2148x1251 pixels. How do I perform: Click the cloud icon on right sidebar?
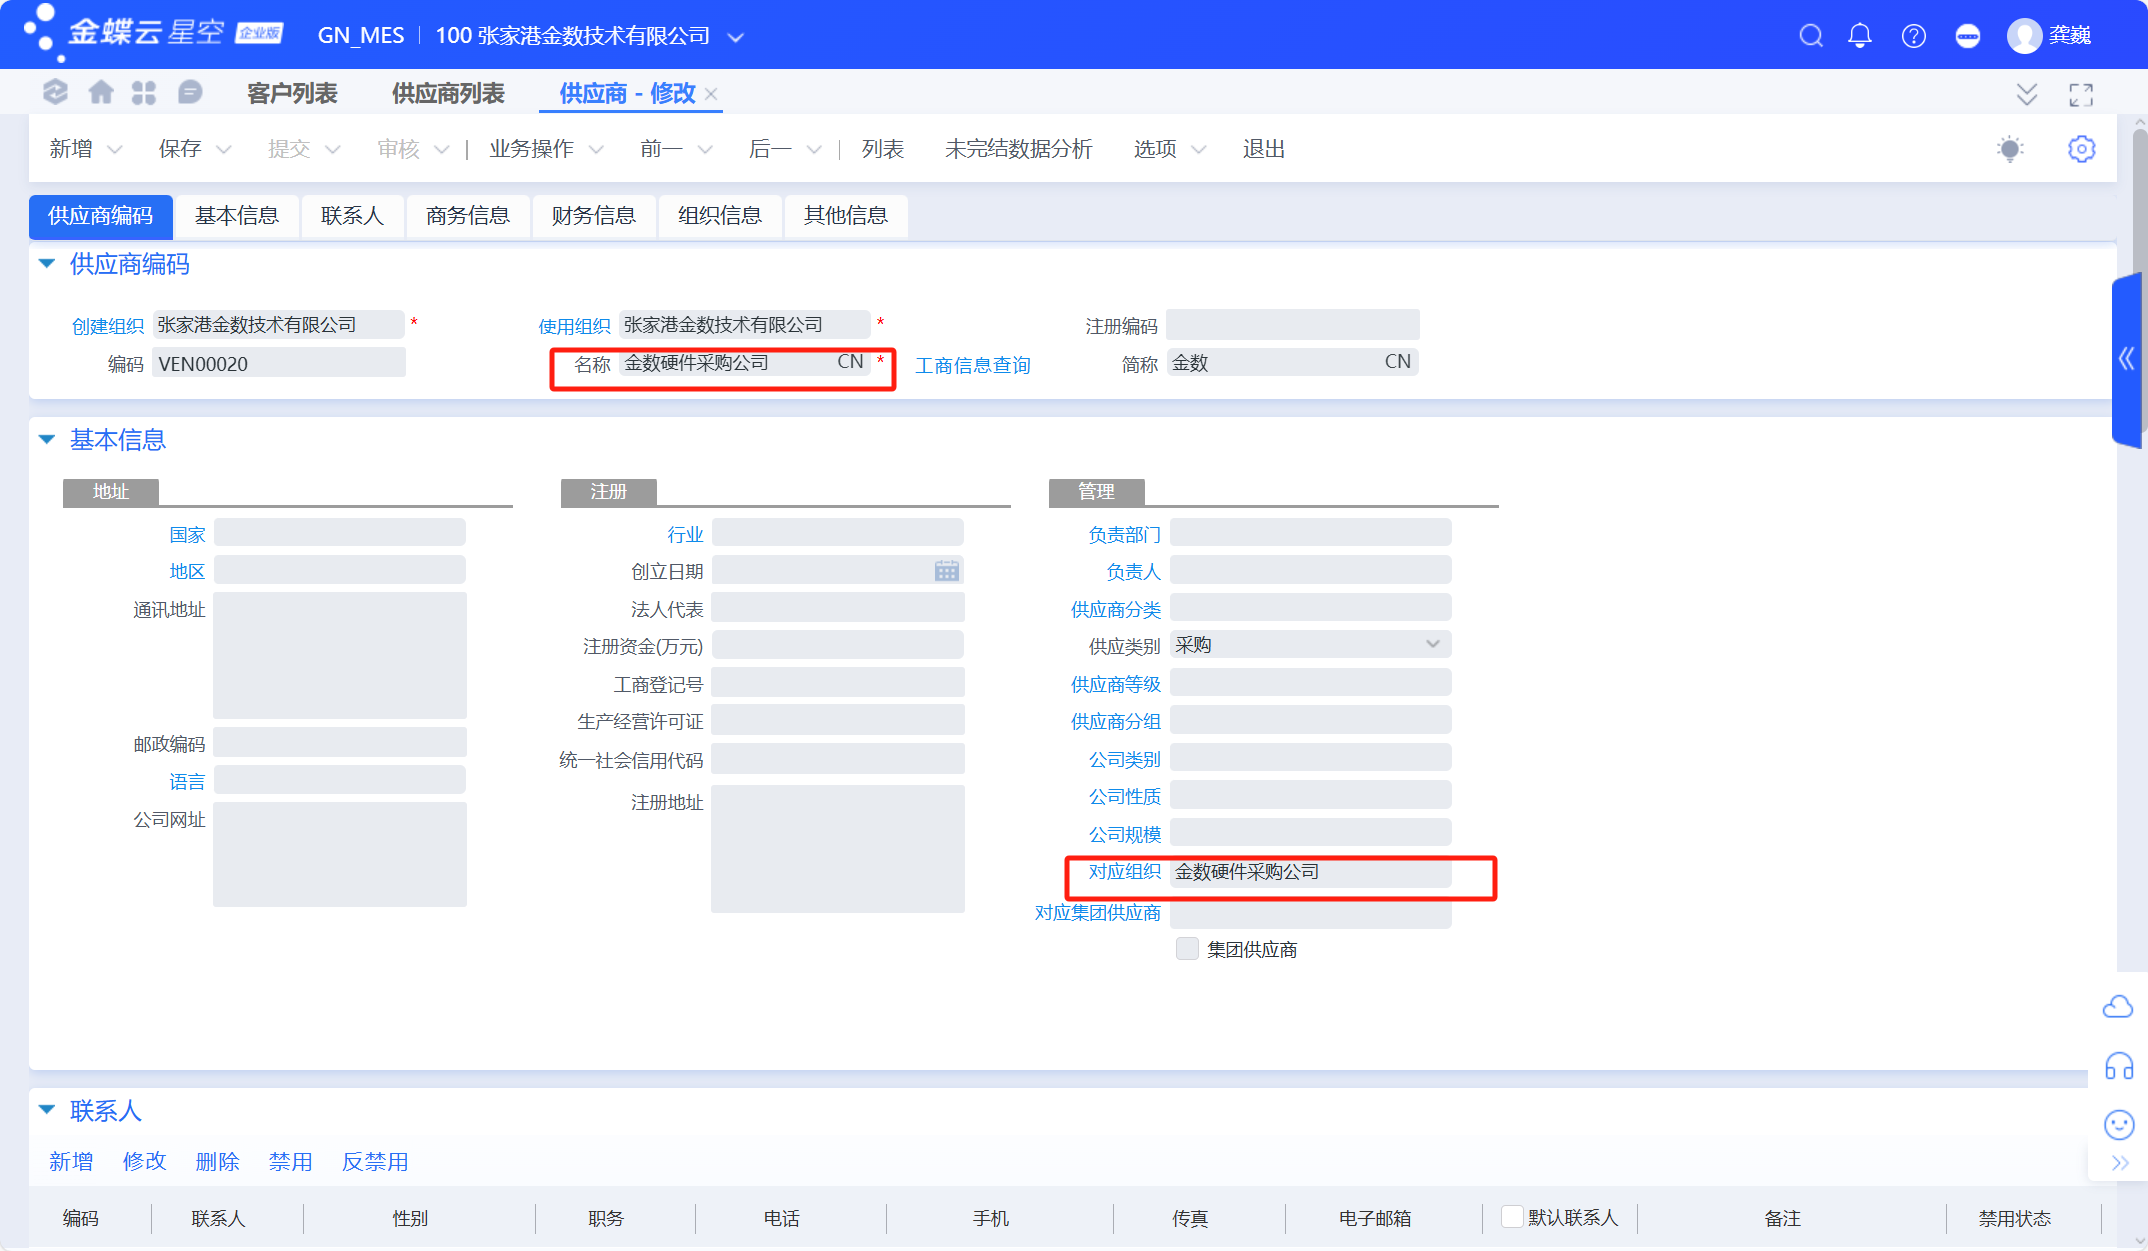2118,1006
